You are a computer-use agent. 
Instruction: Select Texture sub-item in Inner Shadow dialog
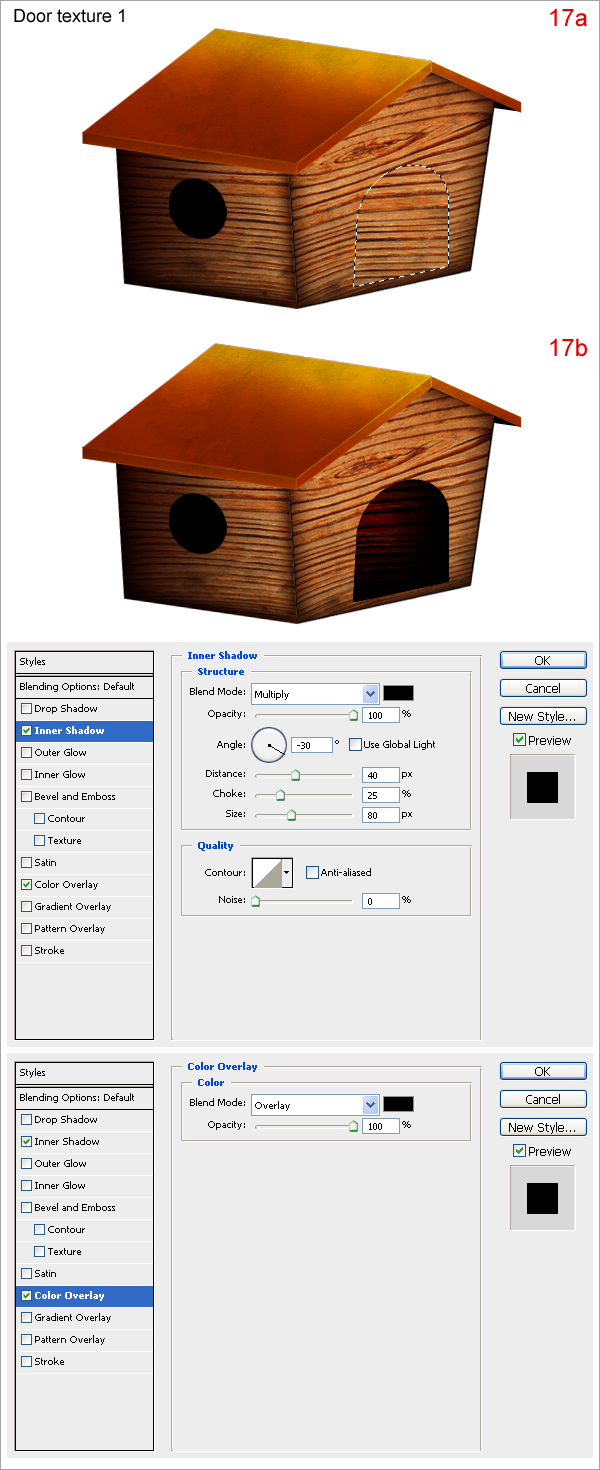click(85, 841)
